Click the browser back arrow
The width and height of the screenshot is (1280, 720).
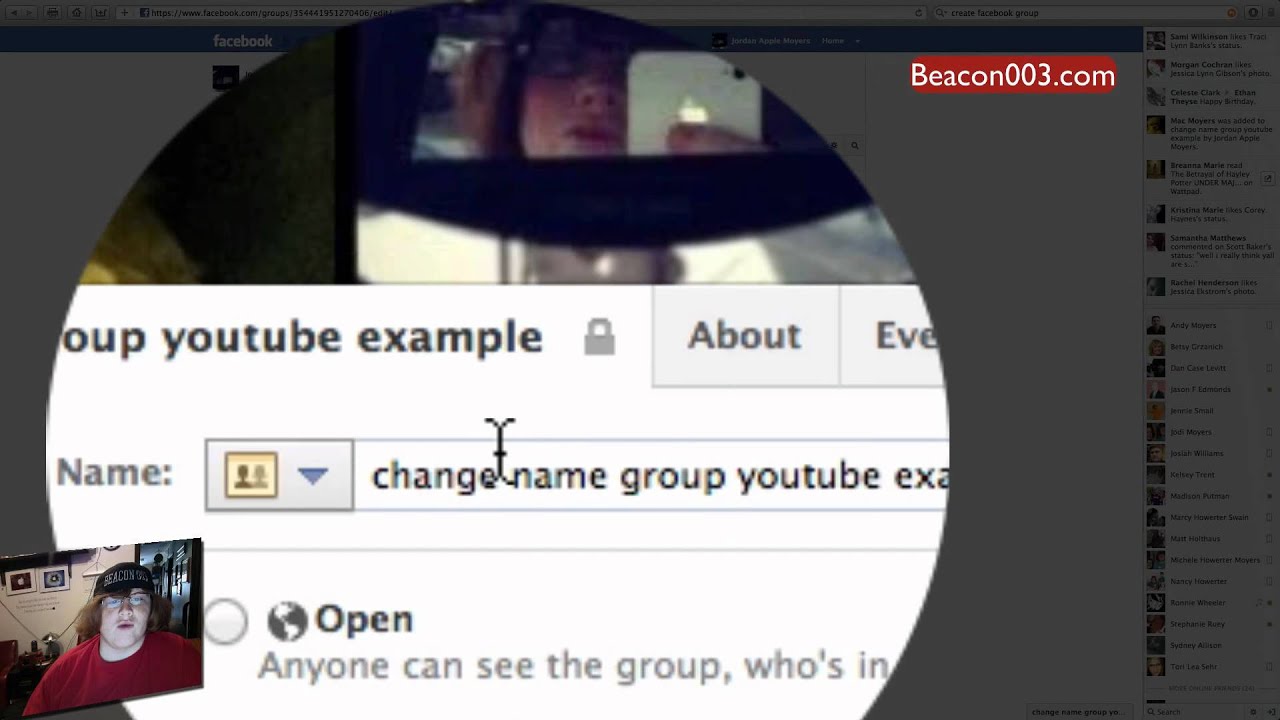coord(14,13)
